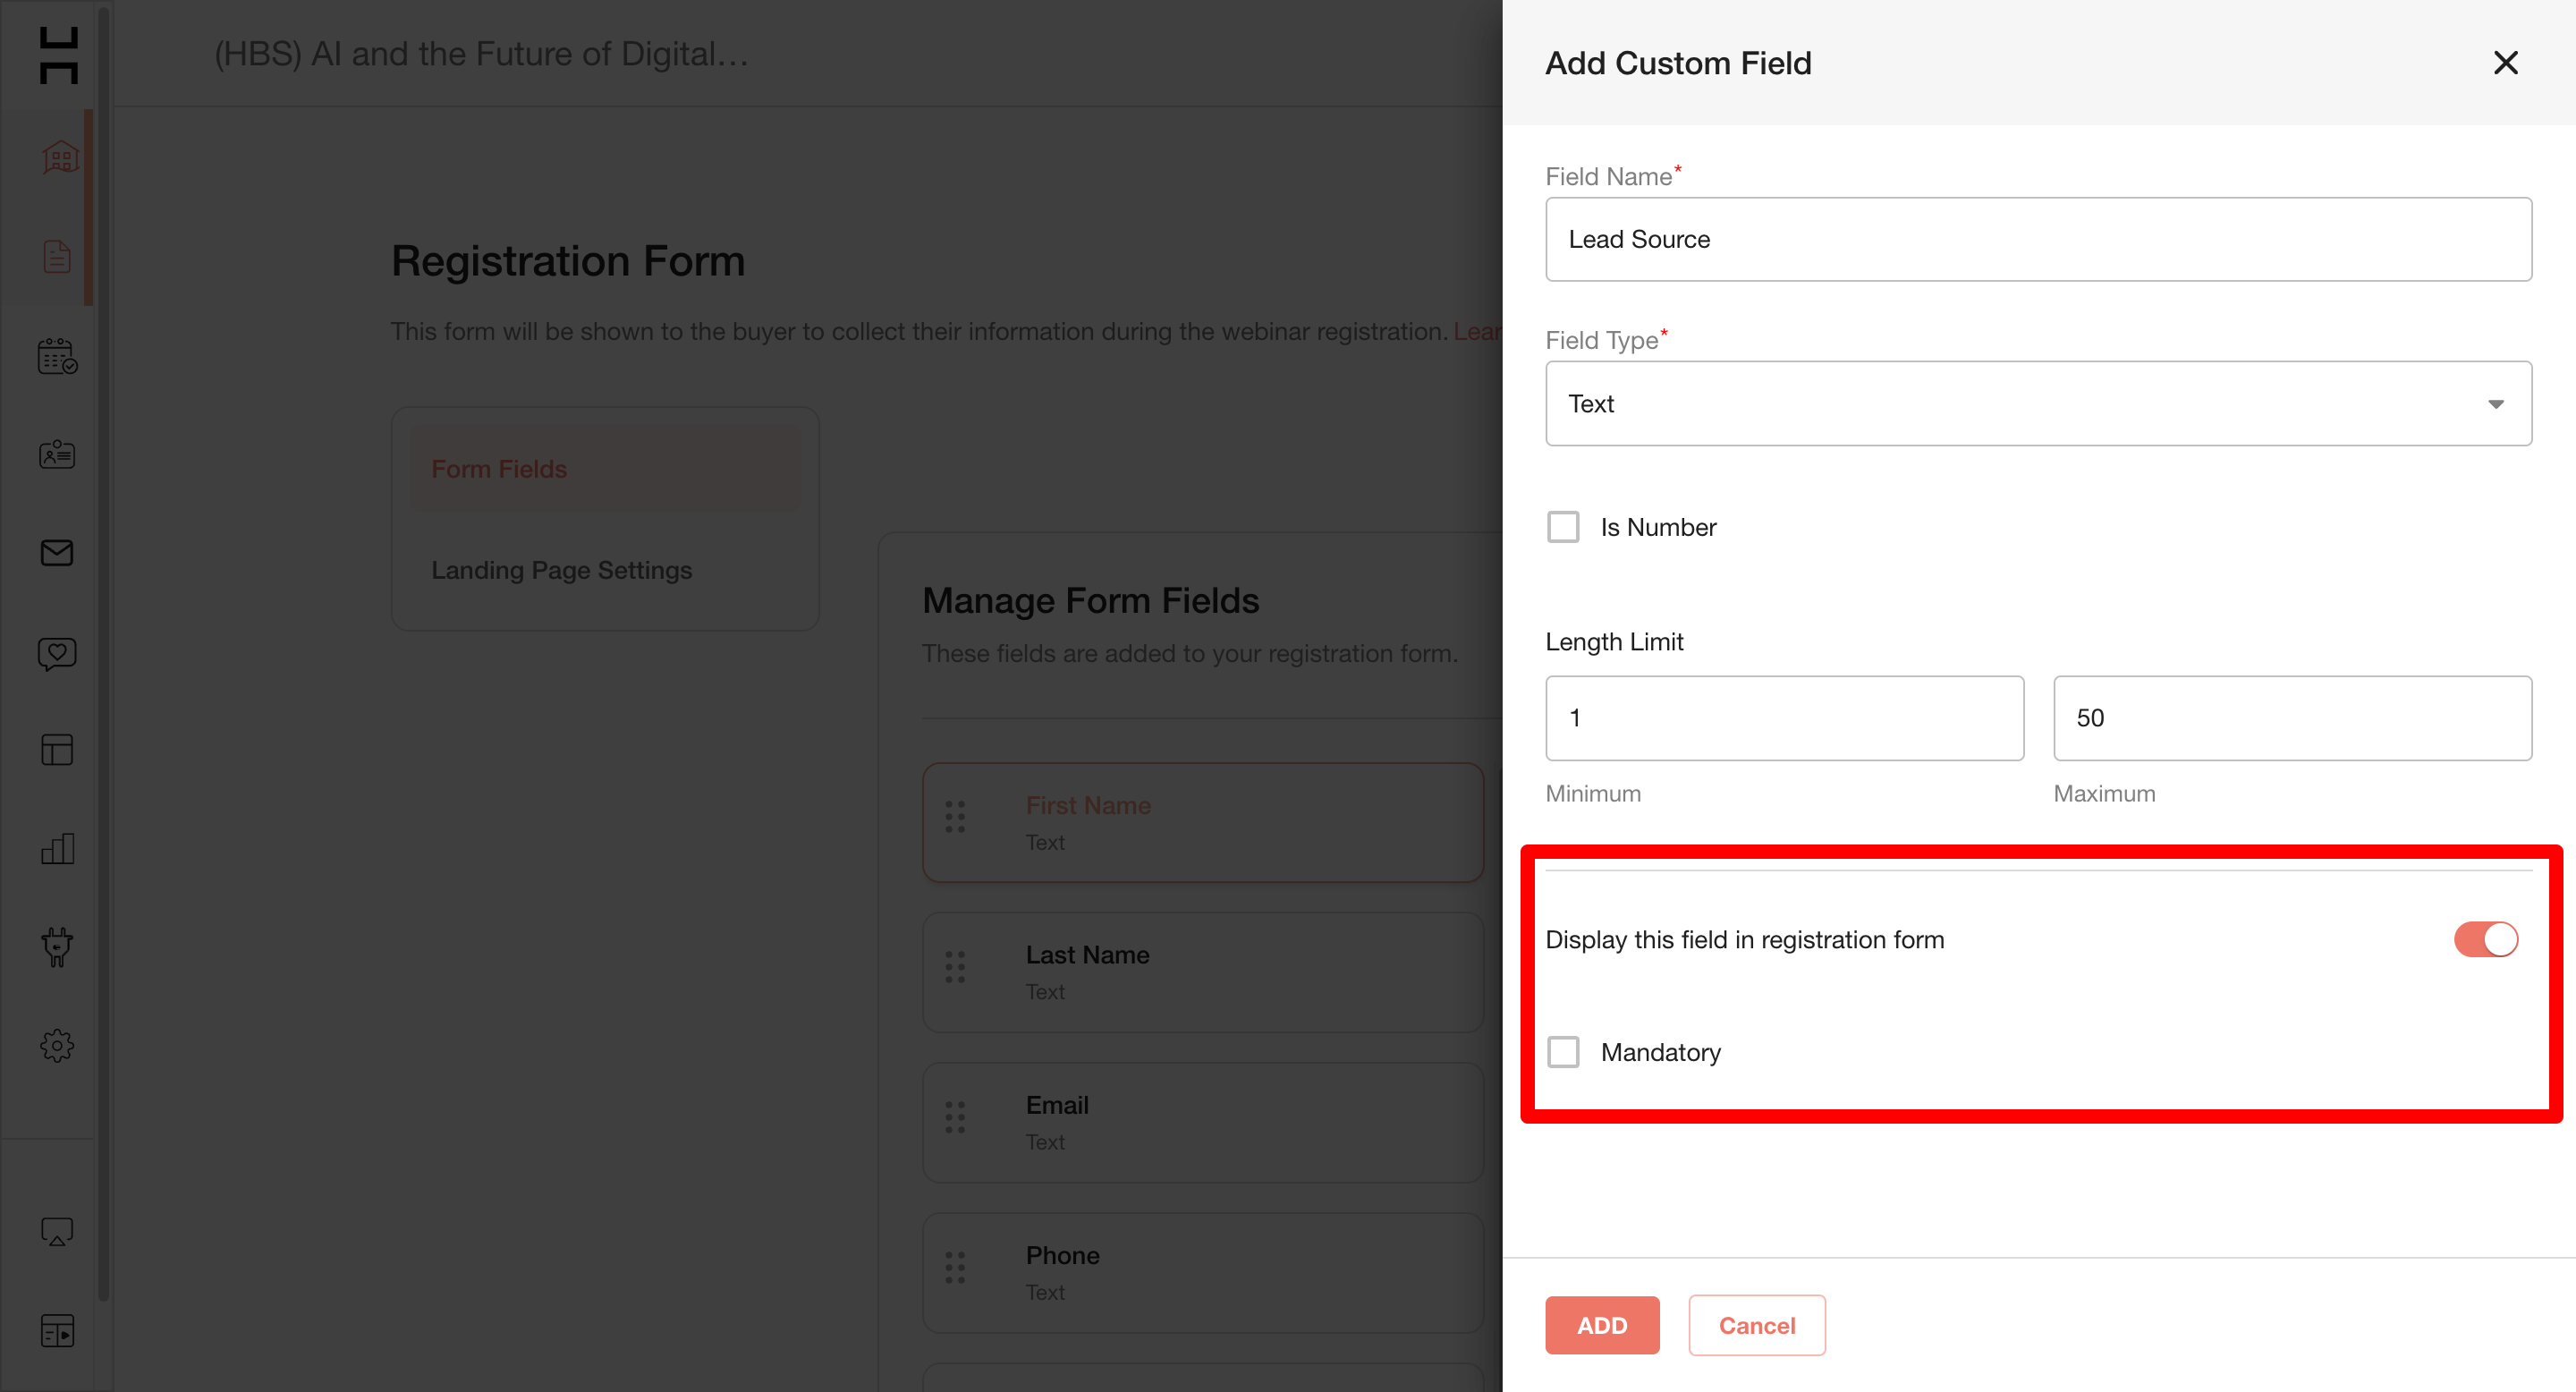Screen dimensions: 2576x1392
Task: Check the Is Number checkbox
Action: pyautogui.click(x=1563, y=527)
